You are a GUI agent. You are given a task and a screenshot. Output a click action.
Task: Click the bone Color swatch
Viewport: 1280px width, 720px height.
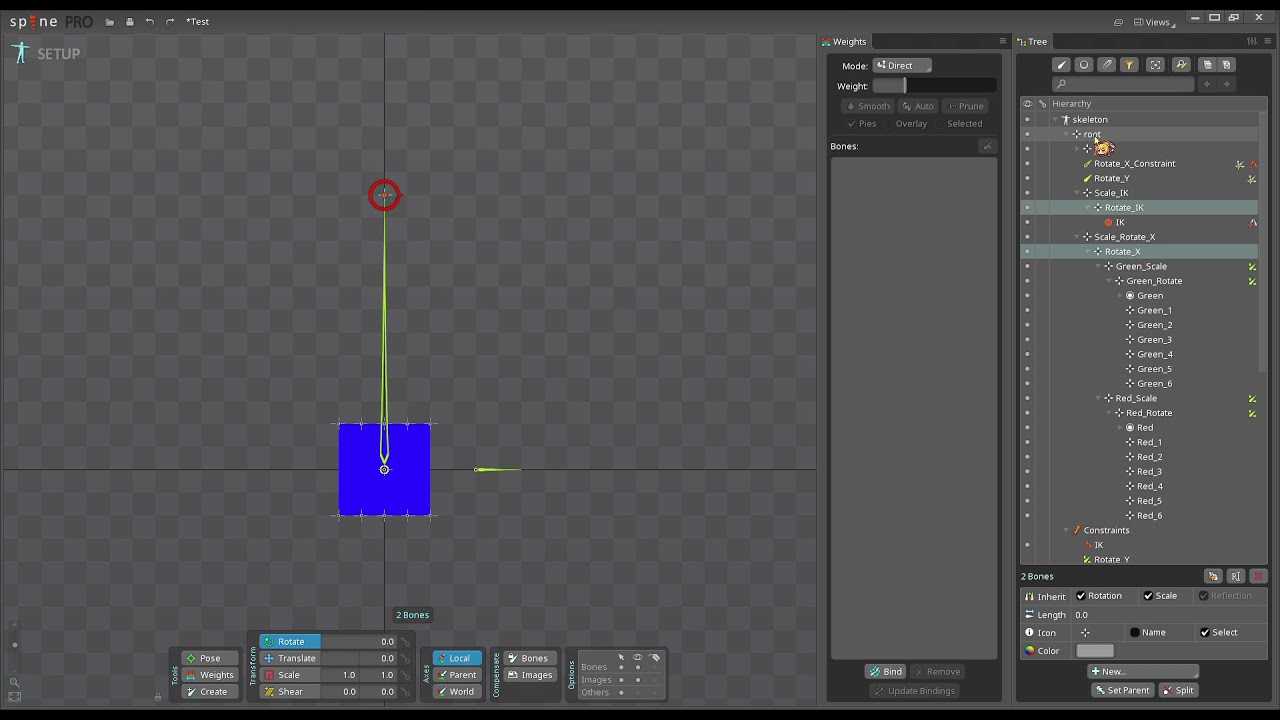click(x=1095, y=651)
